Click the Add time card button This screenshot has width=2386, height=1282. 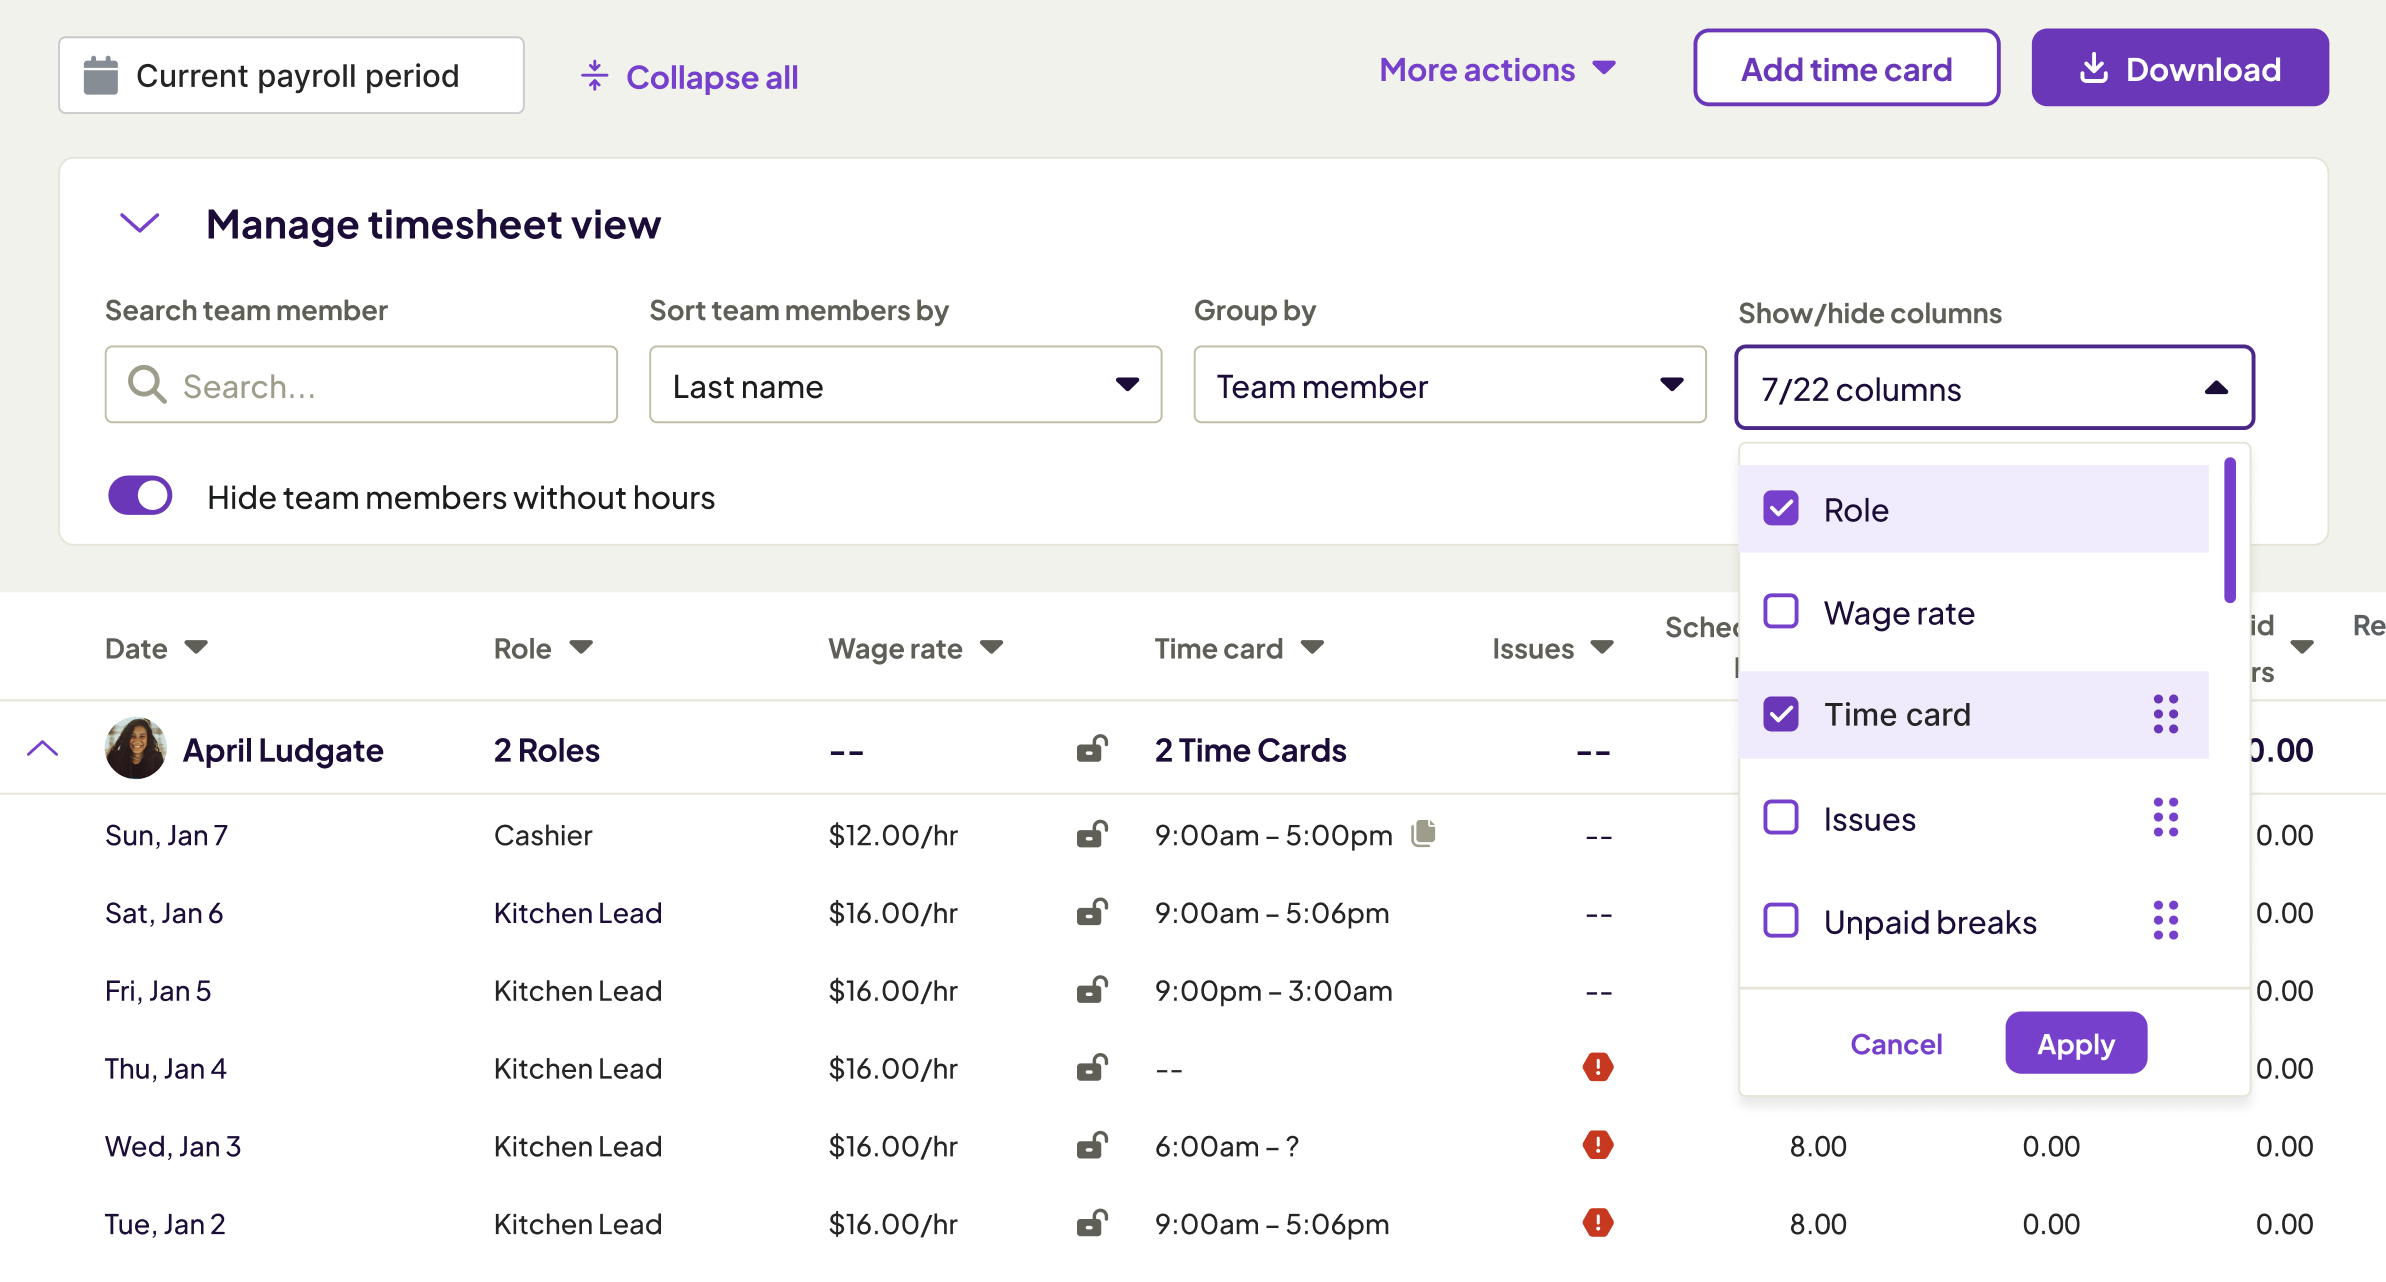[1845, 68]
